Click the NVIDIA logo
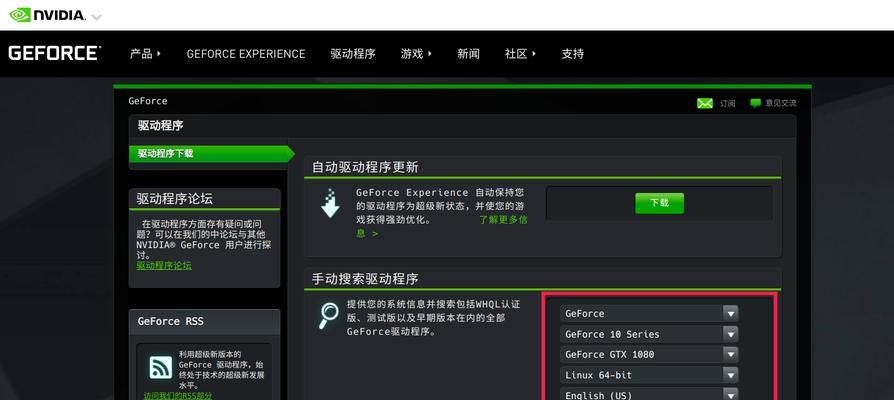 (47, 15)
